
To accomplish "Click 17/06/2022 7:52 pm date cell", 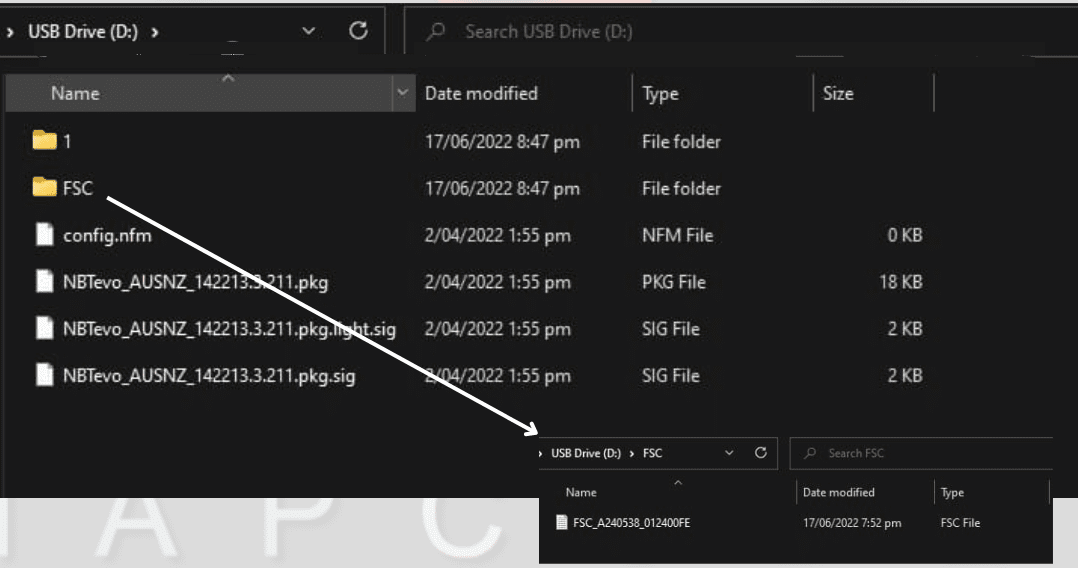I will (852, 523).
